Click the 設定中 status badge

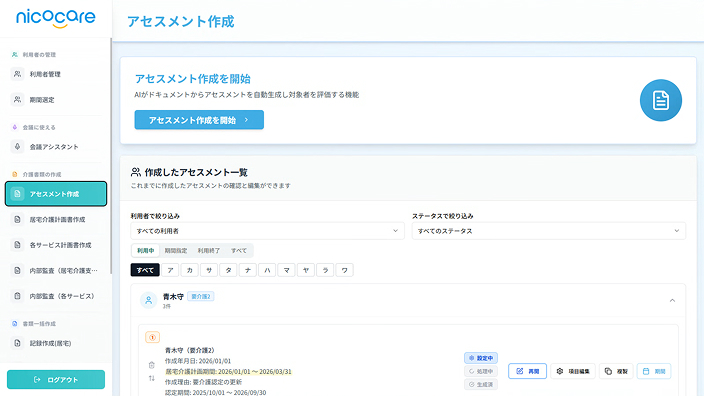click(x=481, y=358)
